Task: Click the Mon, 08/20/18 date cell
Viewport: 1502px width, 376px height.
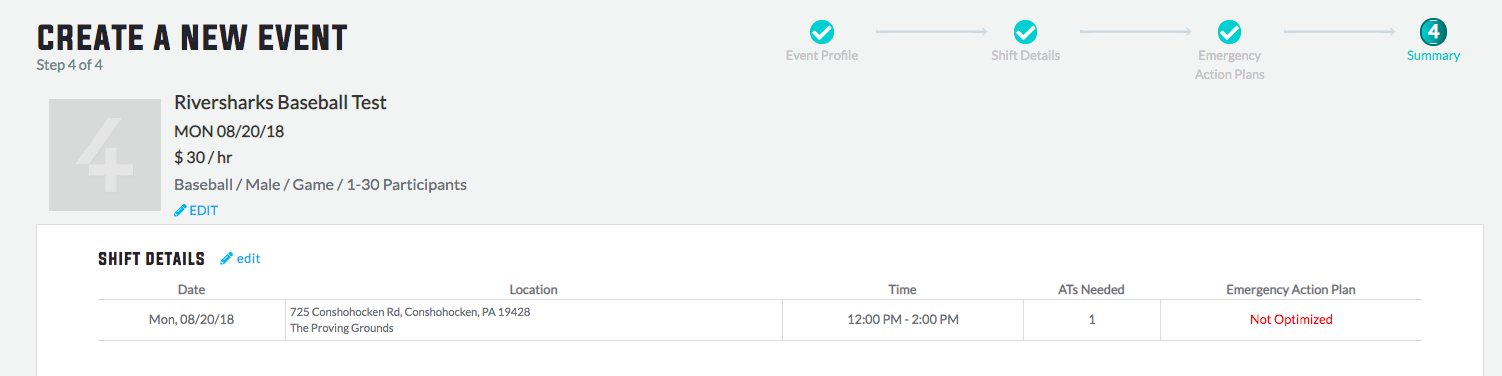Action: [x=191, y=320]
